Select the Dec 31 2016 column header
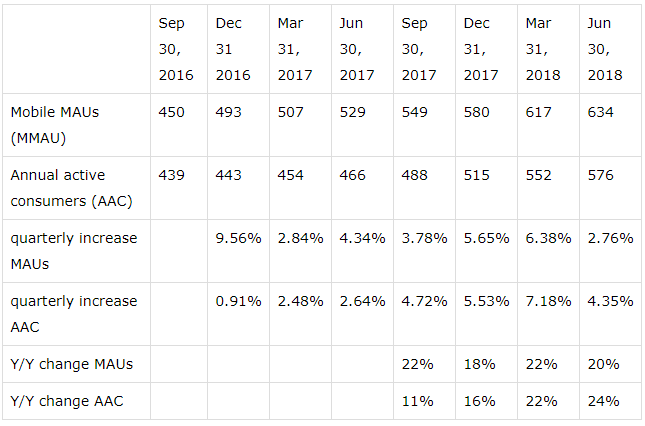645x426 pixels. coord(234,49)
